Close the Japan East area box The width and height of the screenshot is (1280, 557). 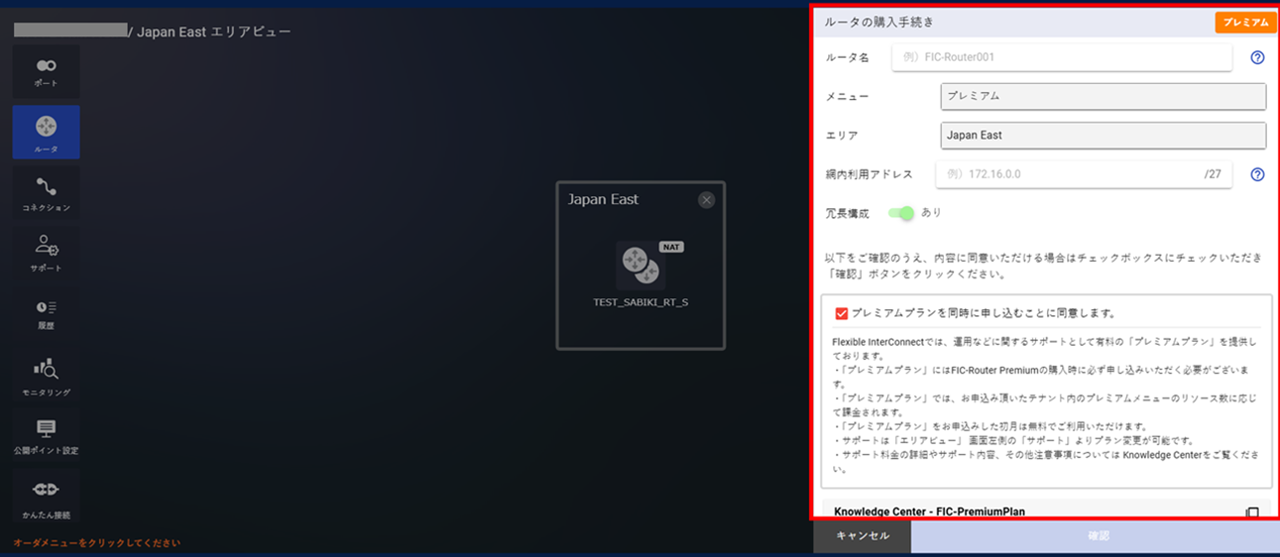[x=707, y=200]
